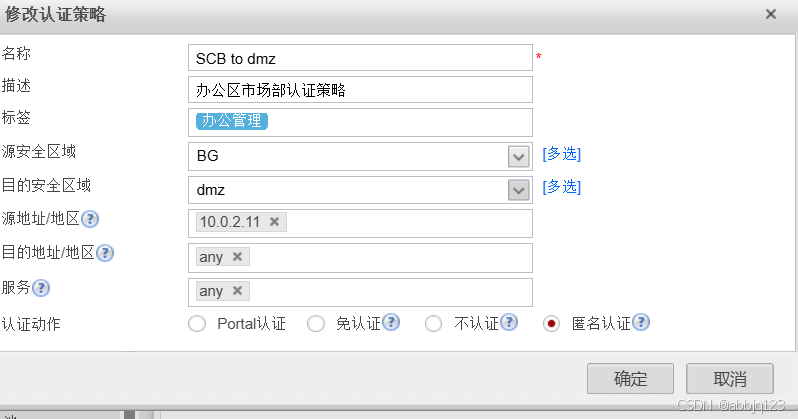Screen dimensions: 798x419
Task: Click help icon next to 匿名认证
Action: click(x=641, y=323)
